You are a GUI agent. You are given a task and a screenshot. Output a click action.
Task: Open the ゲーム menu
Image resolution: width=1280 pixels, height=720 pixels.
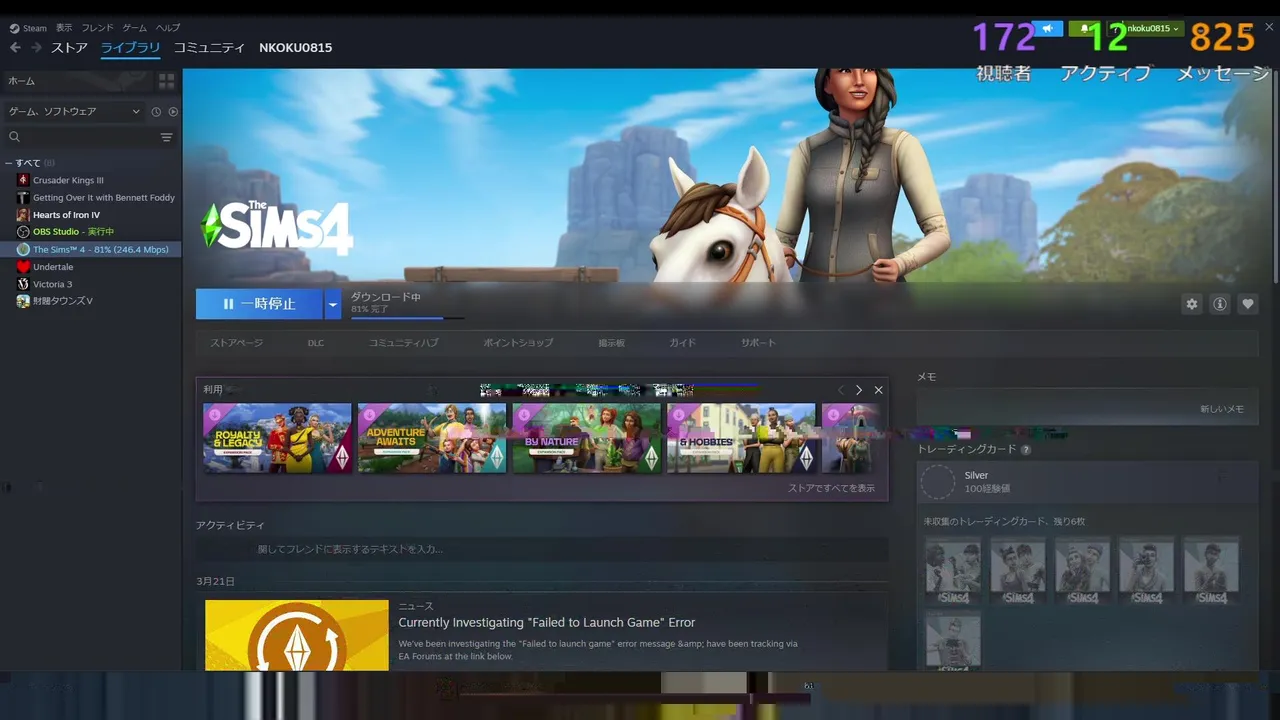click(x=134, y=28)
